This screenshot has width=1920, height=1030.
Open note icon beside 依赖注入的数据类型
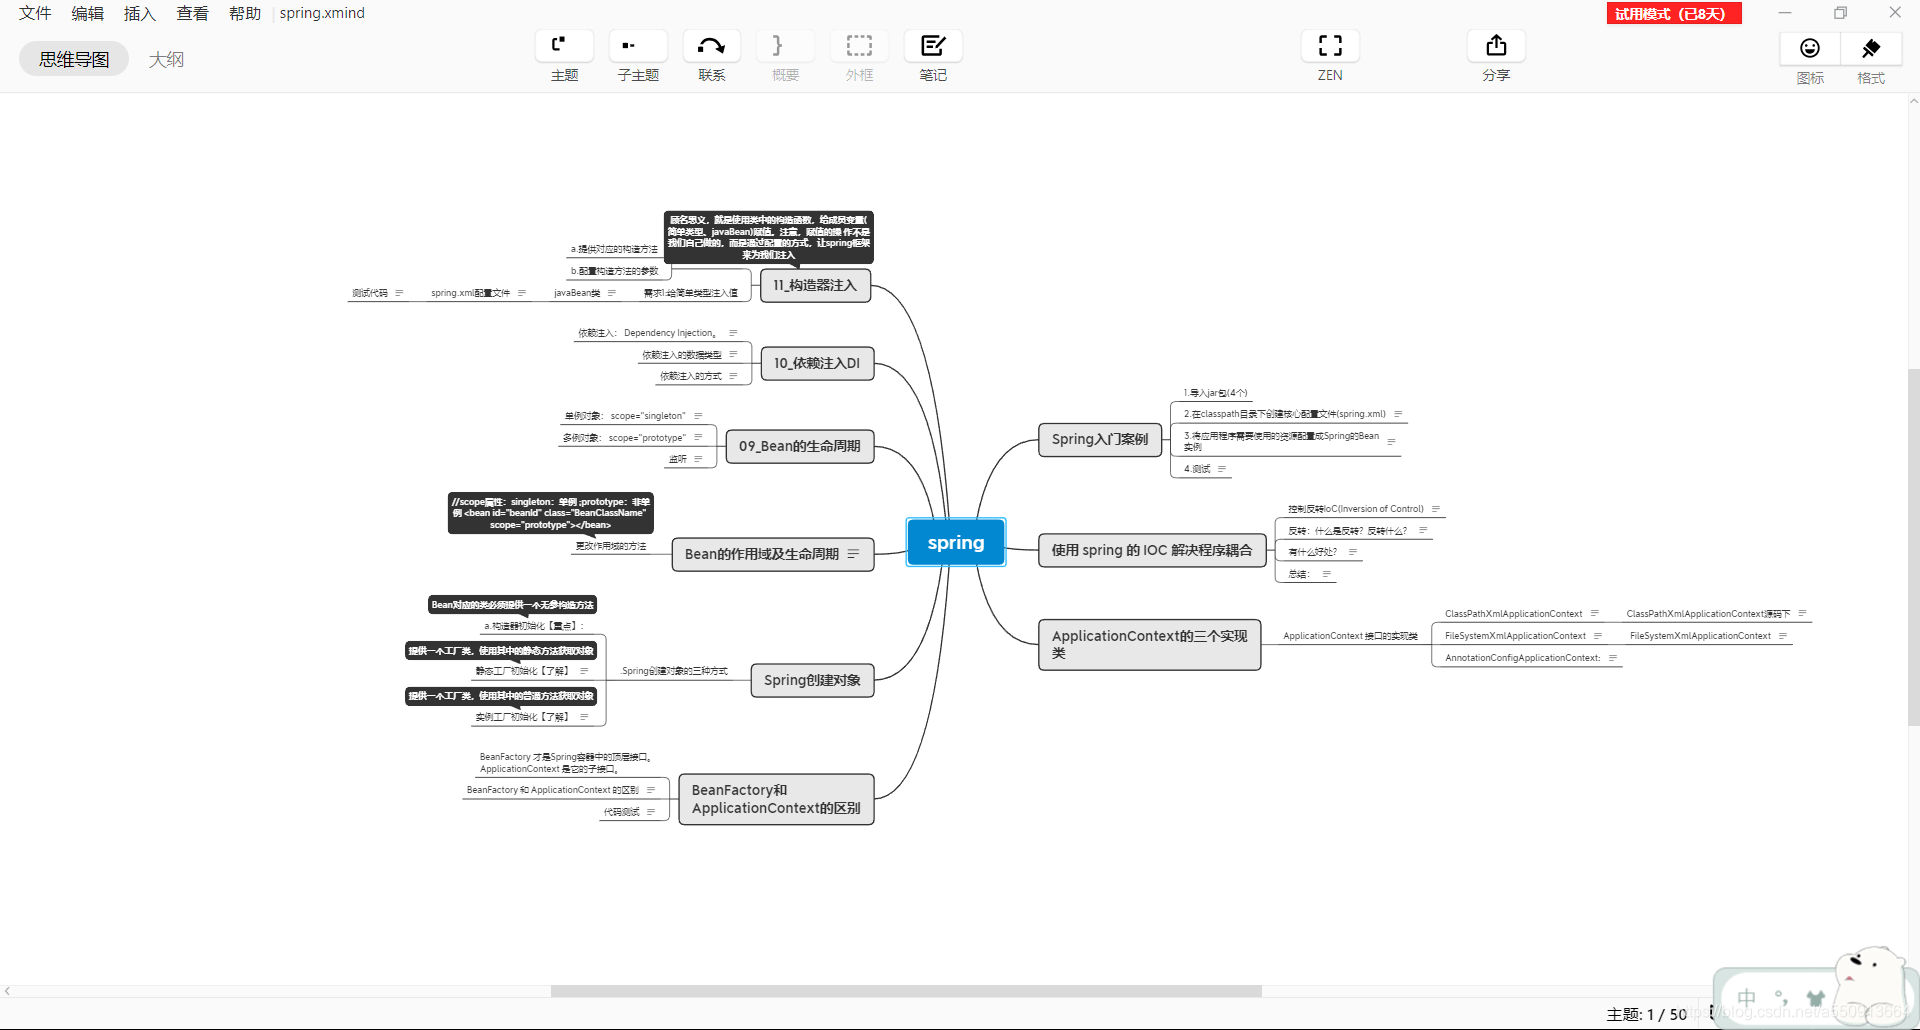point(733,354)
